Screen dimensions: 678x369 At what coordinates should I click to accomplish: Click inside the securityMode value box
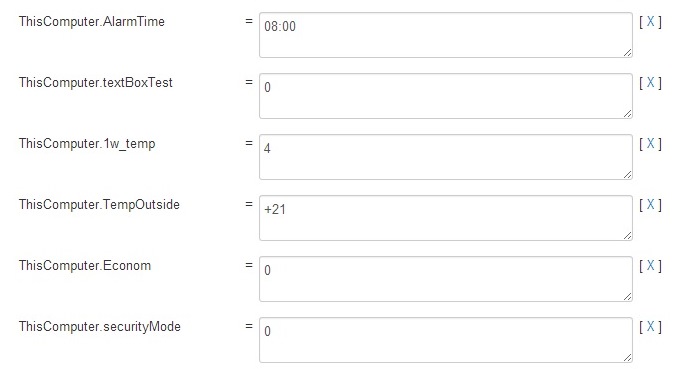click(x=446, y=340)
